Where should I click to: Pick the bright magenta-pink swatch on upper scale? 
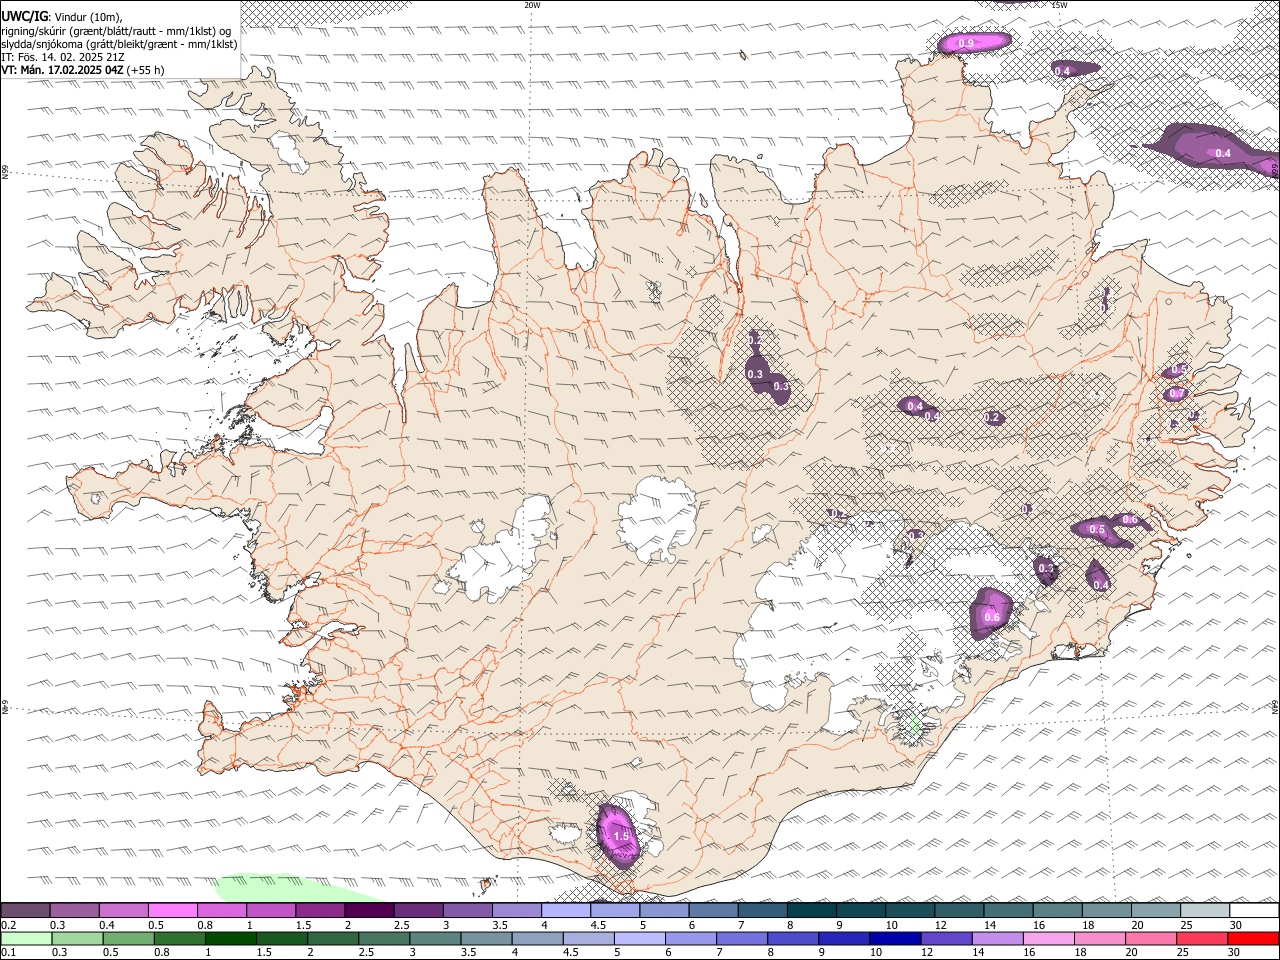[x=173, y=911]
